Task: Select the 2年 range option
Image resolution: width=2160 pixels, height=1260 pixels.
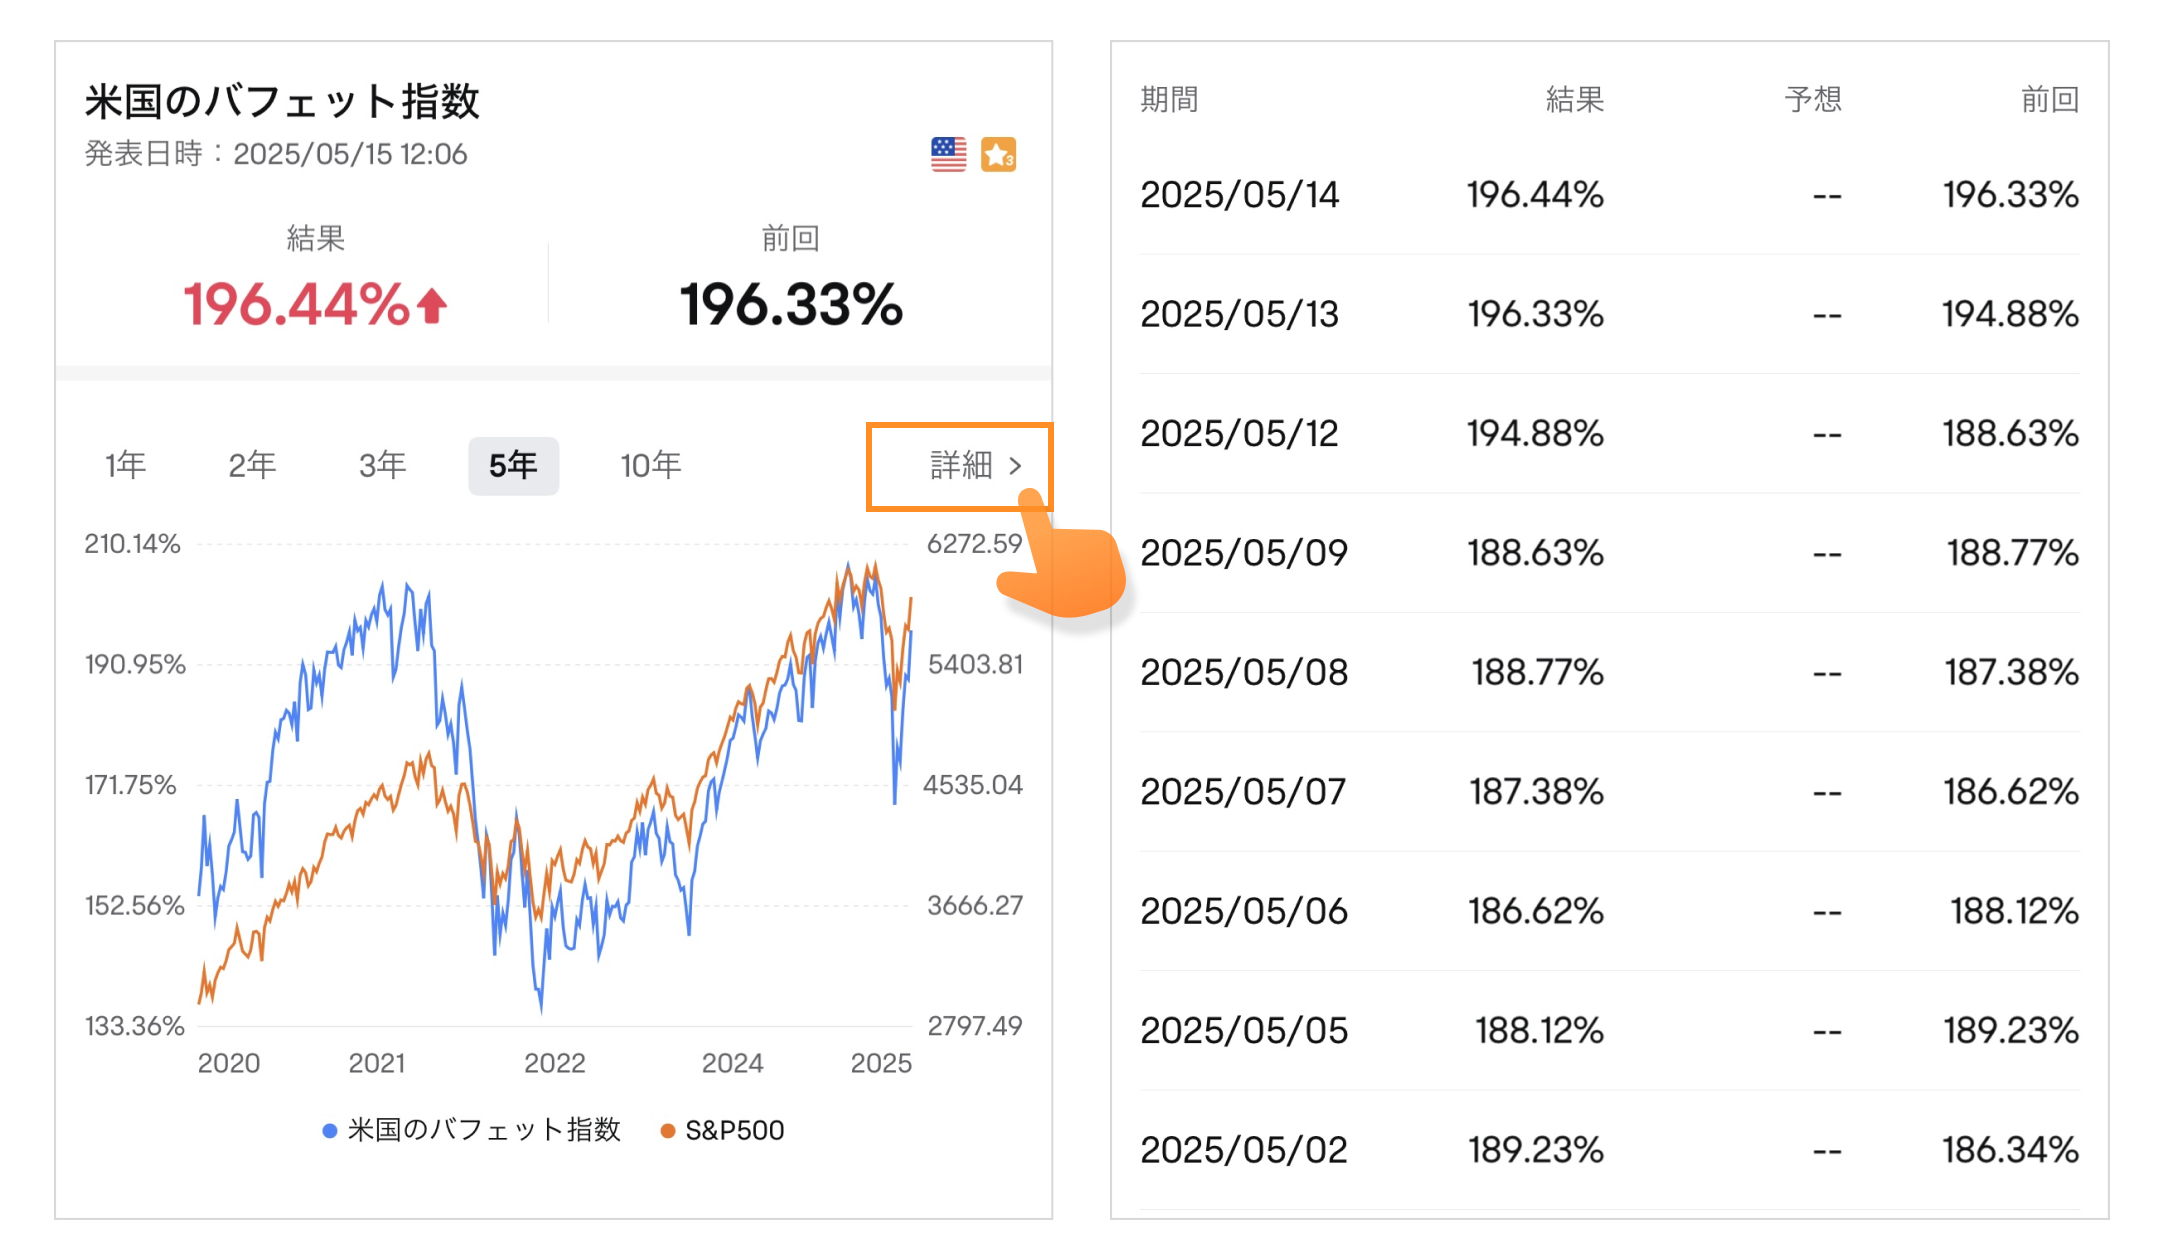Action: 251,464
